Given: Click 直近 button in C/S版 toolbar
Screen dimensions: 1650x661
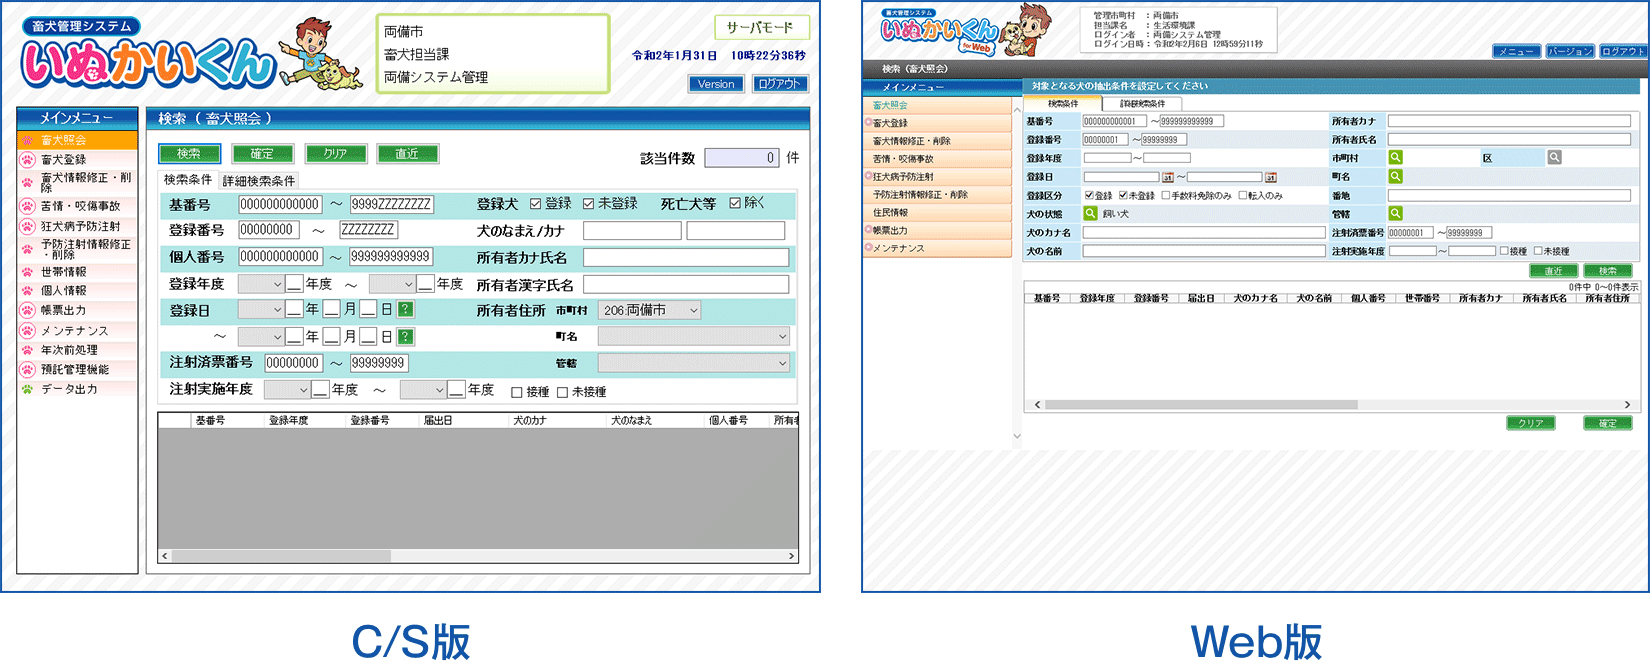Looking at the screenshot, I should coord(407,154).
